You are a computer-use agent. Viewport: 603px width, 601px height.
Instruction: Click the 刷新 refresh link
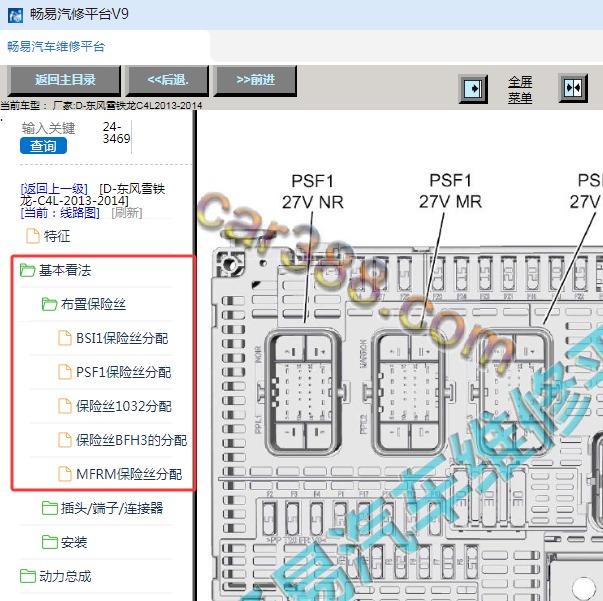[x=127, y=213]
